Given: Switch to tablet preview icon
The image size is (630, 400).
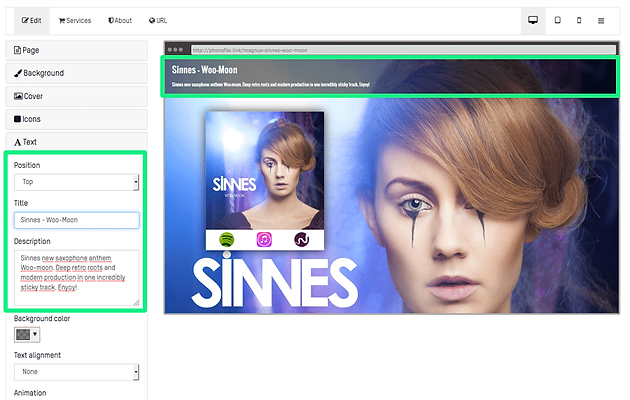Looking at the screenshot, I should pyautogui.click(x=557, y=20).
